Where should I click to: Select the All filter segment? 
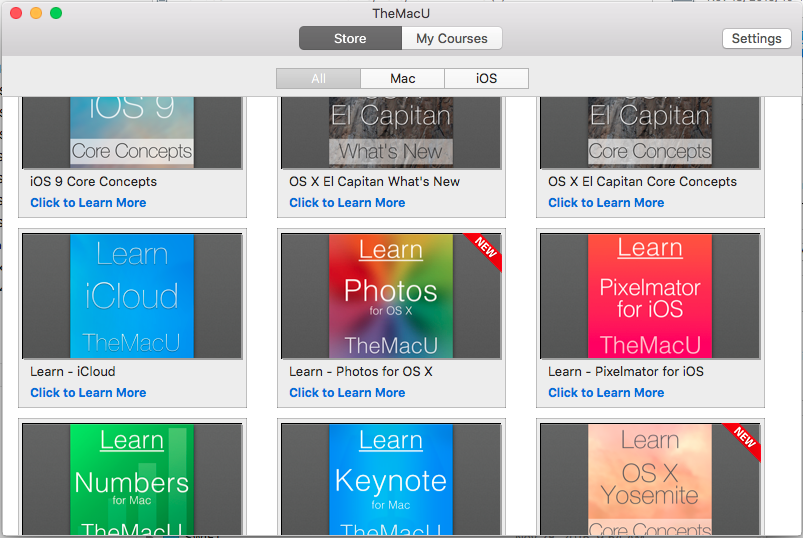click(318, 78)
